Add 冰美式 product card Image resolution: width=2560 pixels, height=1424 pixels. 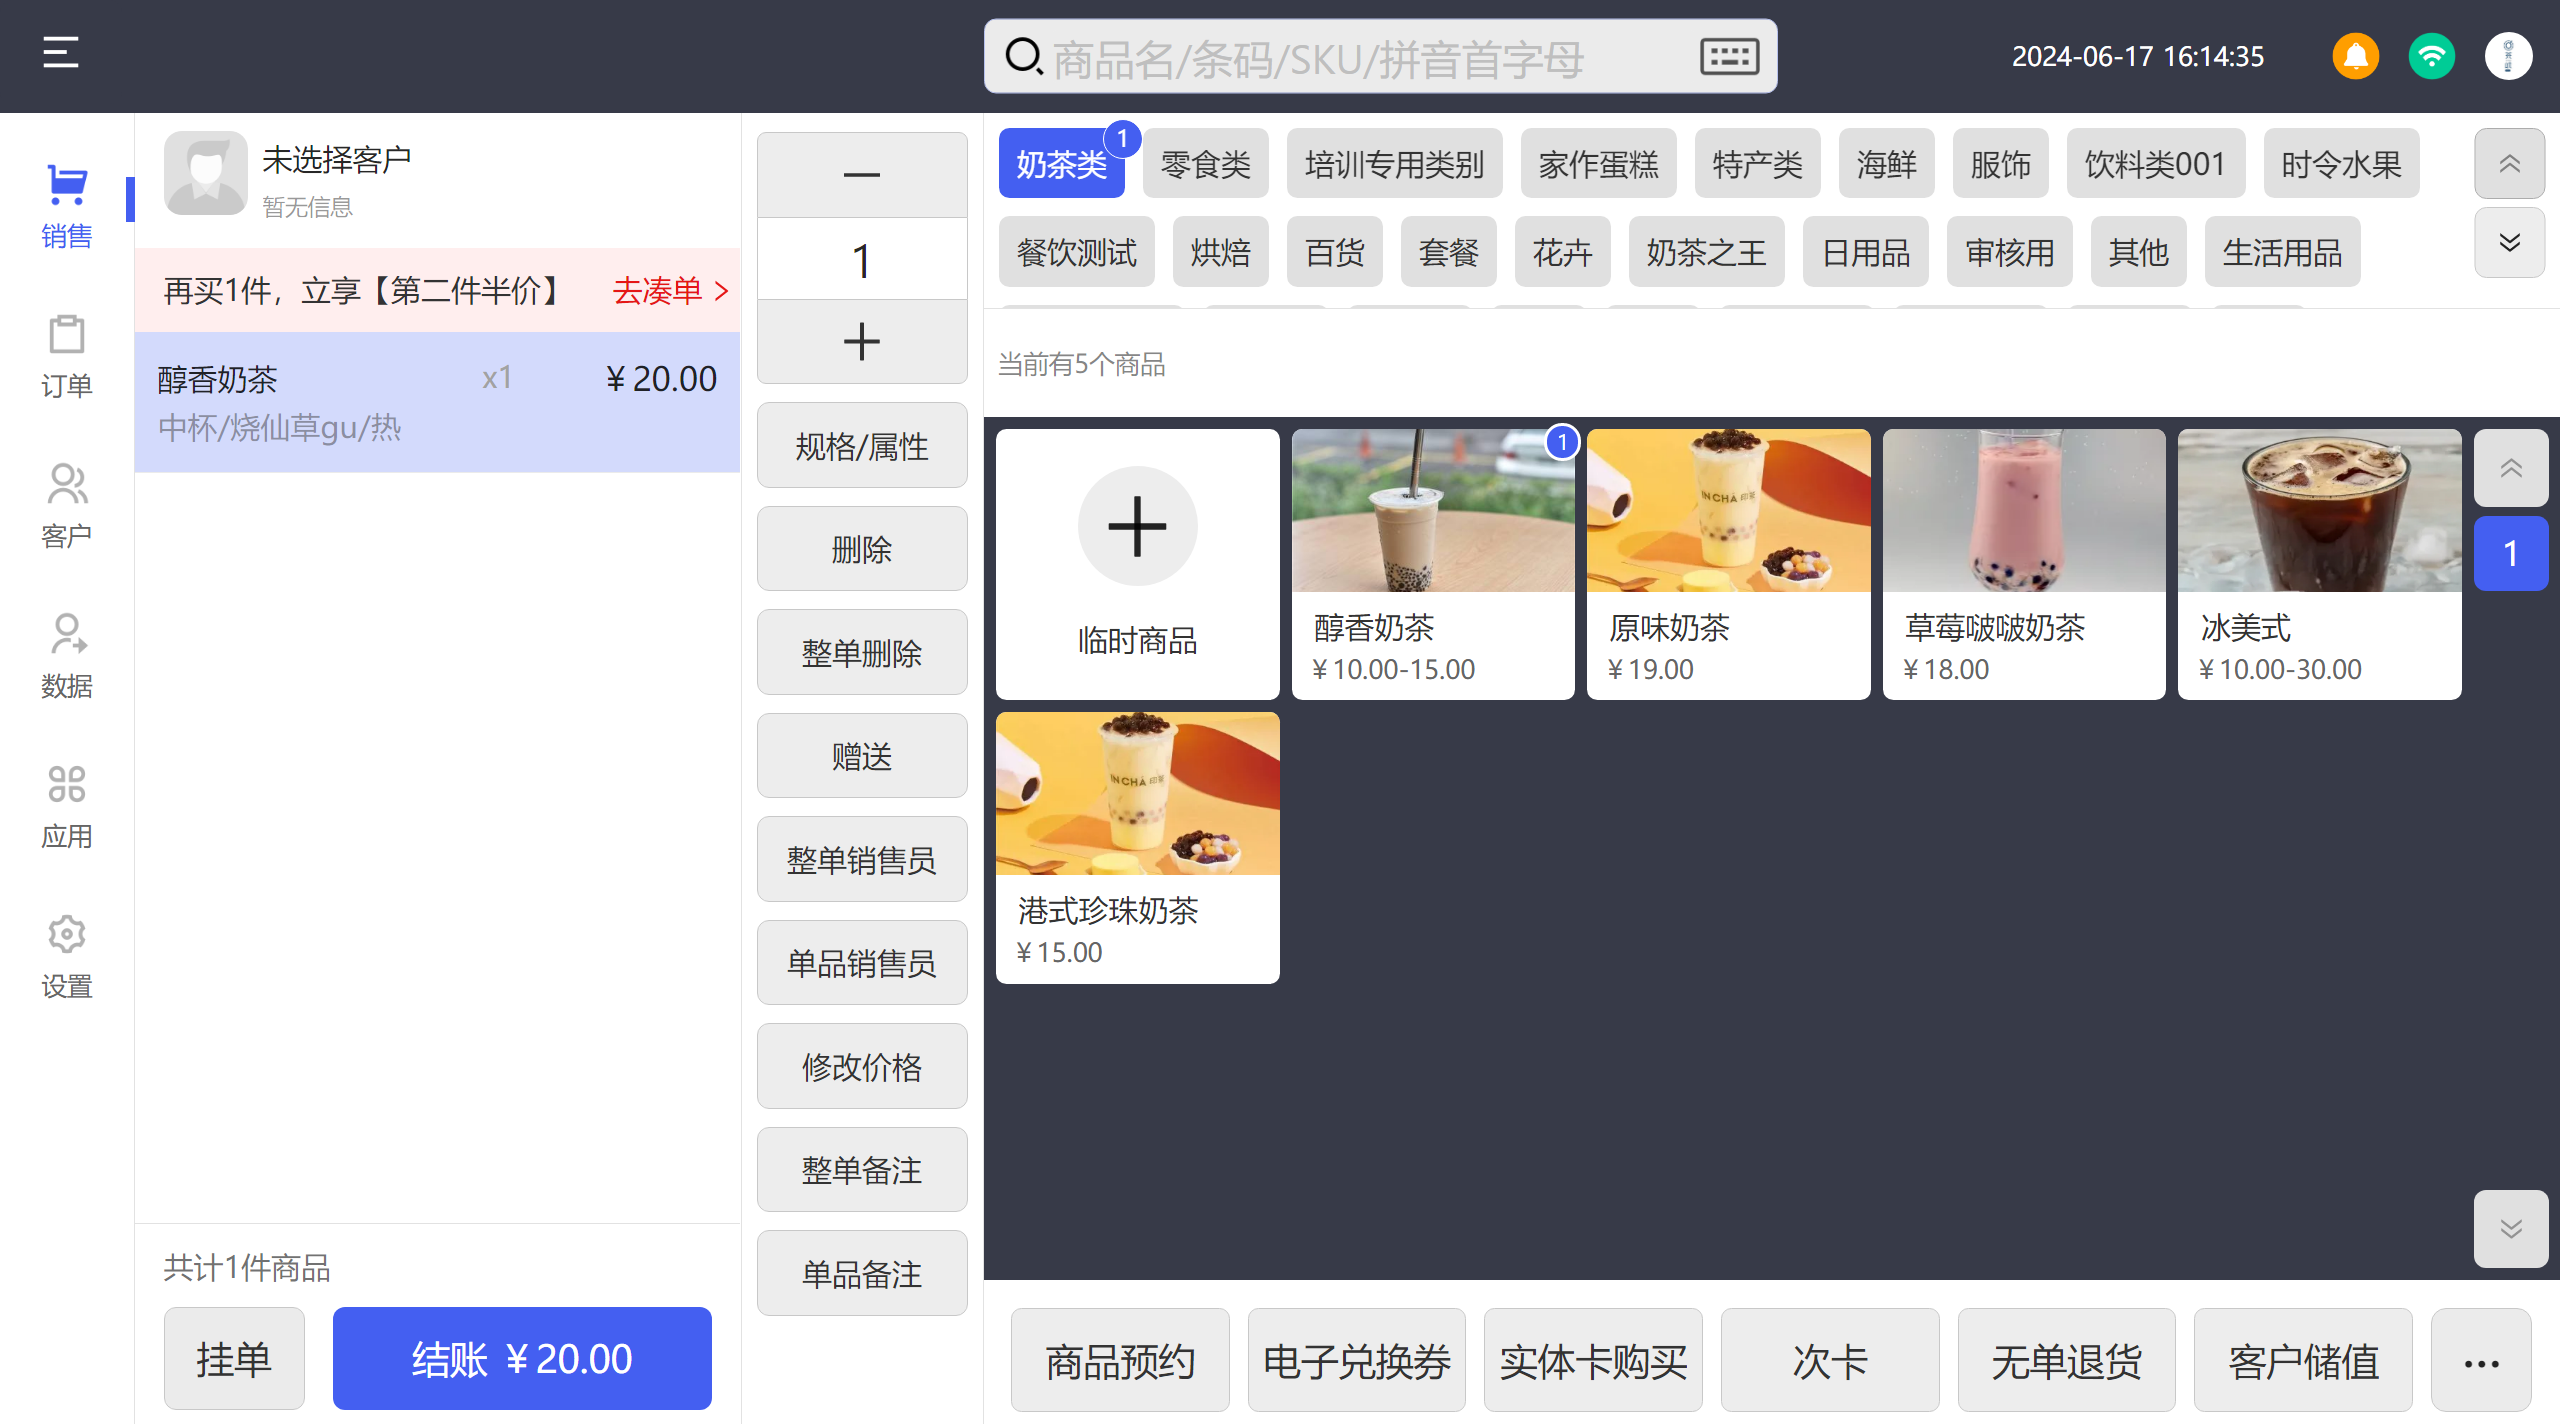click(2320, 564)
